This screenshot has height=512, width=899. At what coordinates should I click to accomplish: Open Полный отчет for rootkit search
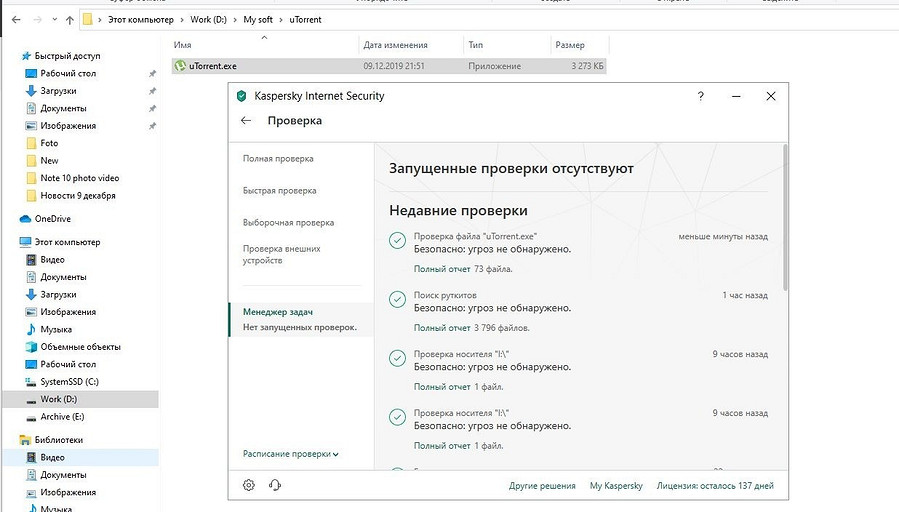[x=442, y=327]
